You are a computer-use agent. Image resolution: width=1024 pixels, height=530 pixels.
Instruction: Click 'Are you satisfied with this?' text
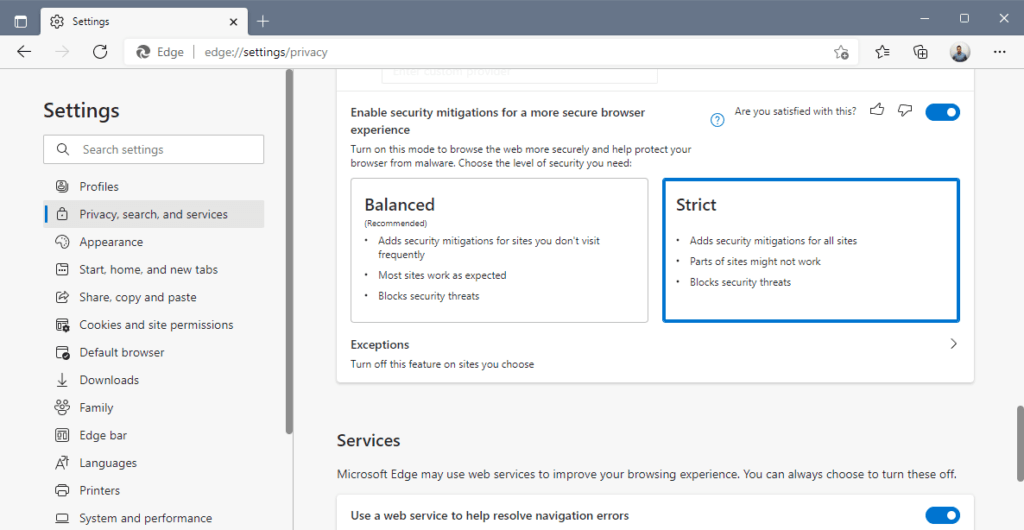tap(795, 111)
